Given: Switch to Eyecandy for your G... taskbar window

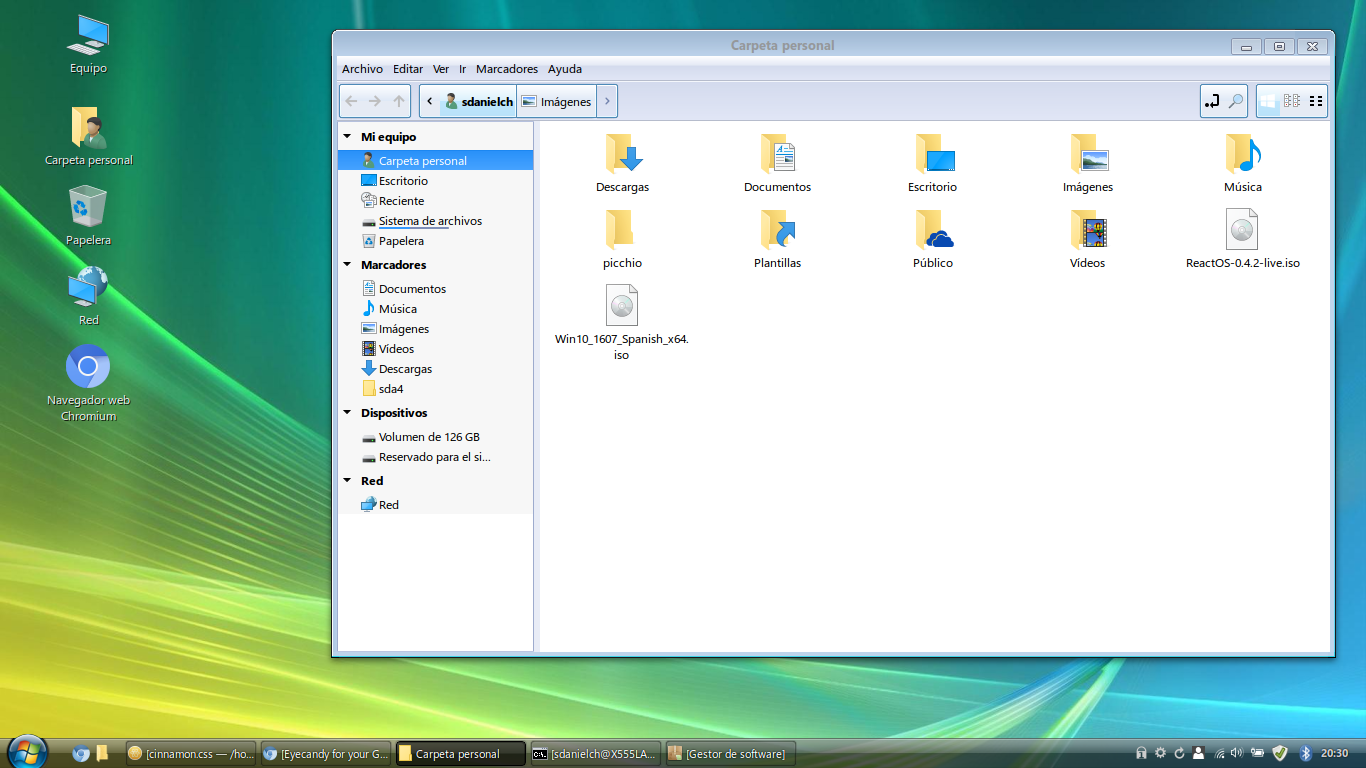Looking at the screenshot, I should point(326,754).
